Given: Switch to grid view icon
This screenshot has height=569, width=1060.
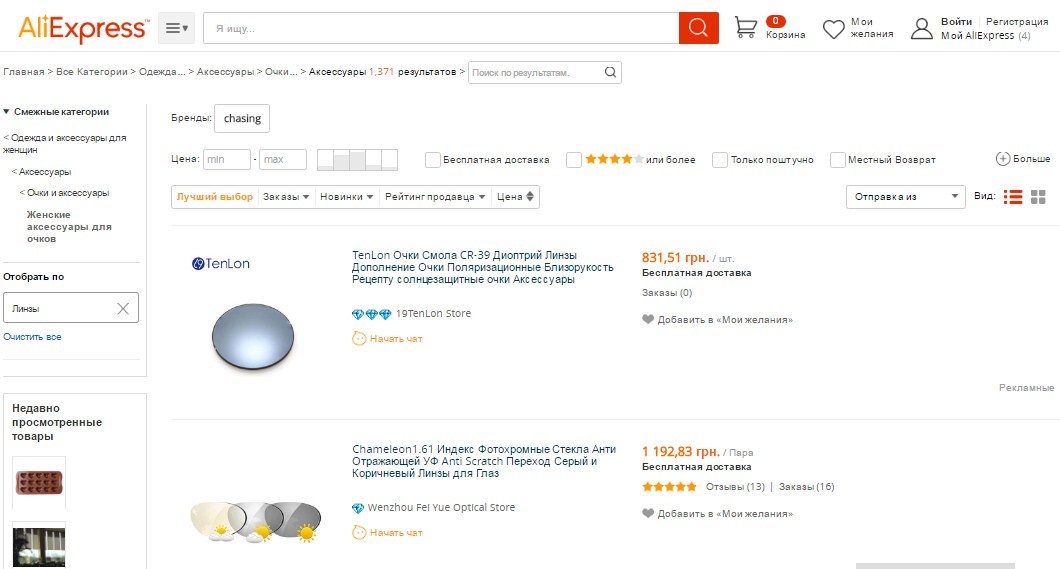Looking at the screenshot, I should [1038, 197].
